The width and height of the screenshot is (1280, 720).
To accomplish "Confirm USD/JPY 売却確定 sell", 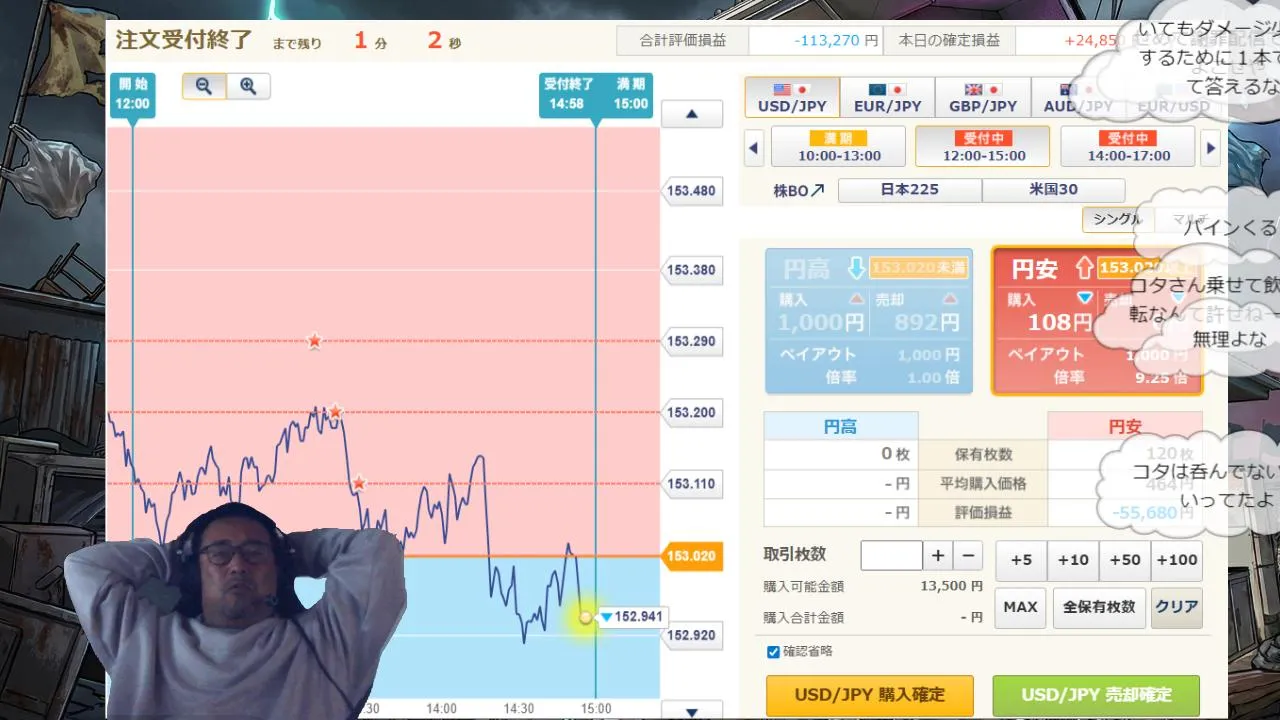I will point(1097,695).
